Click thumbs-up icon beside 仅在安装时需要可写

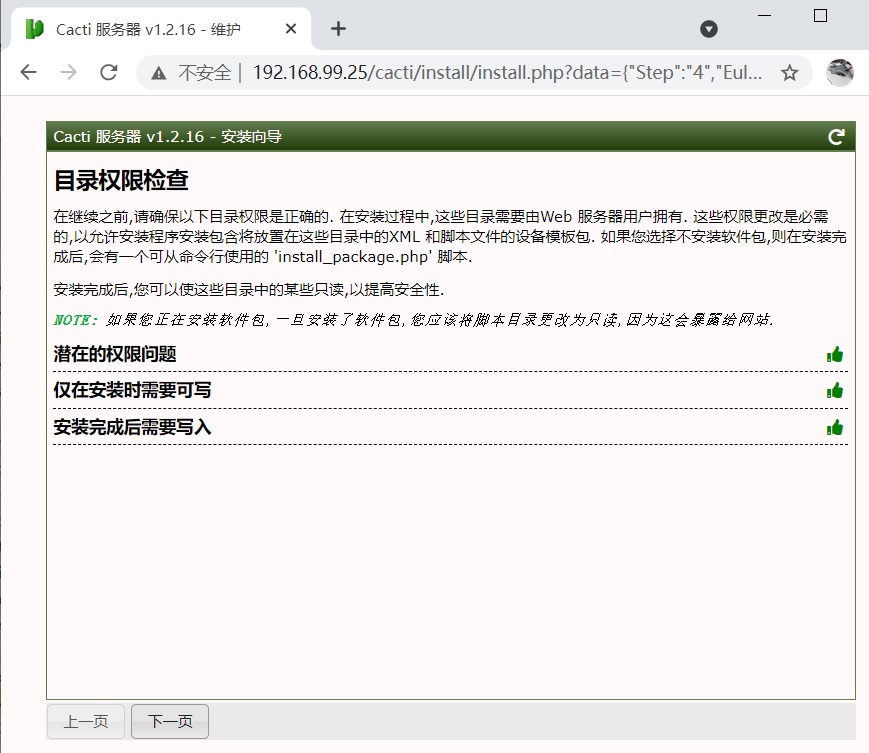[835, 390]
